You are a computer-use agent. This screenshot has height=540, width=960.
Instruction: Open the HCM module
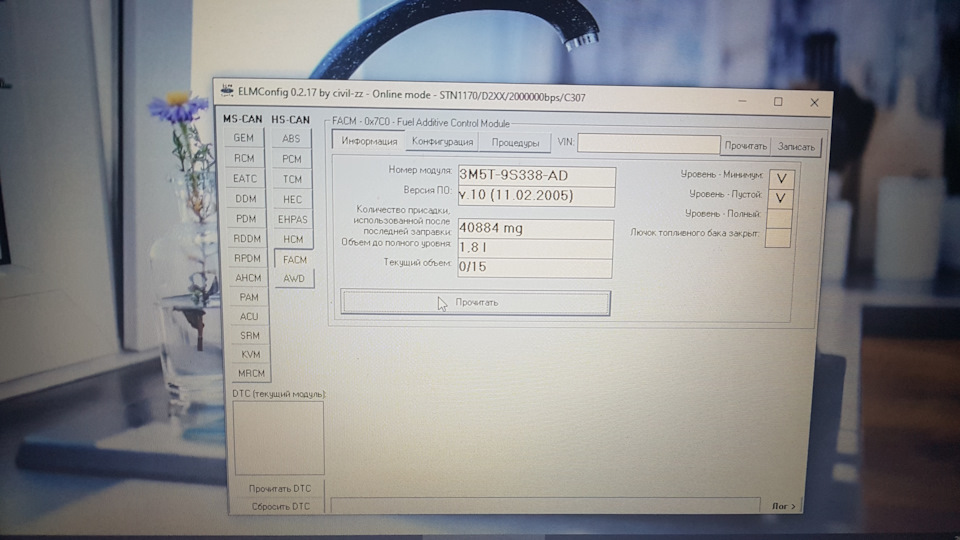point(293,239)
